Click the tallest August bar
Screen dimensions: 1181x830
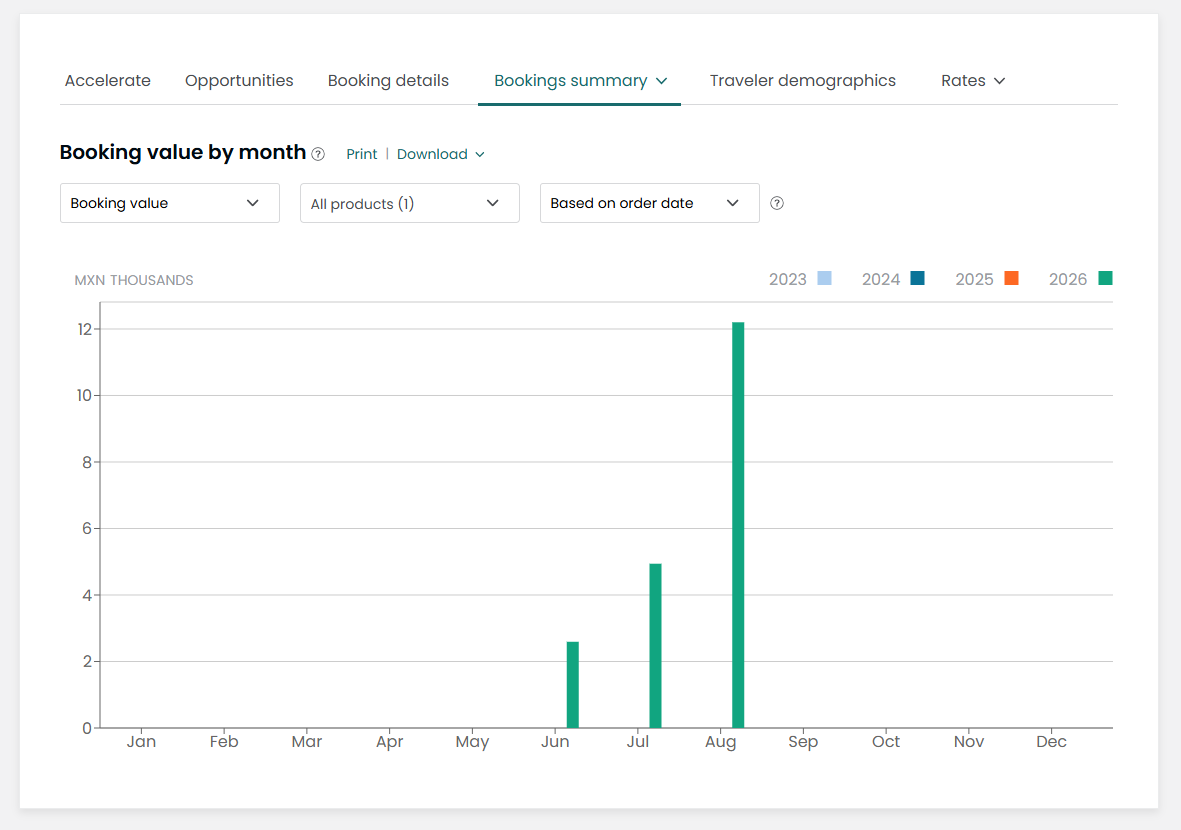(x=738, y=525)
